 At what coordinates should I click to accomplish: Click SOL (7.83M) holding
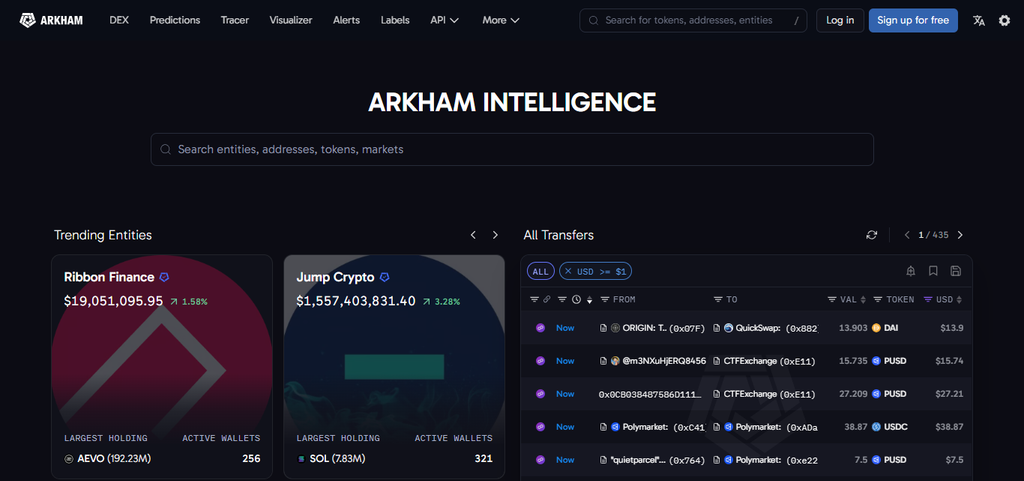pos(332,459)
